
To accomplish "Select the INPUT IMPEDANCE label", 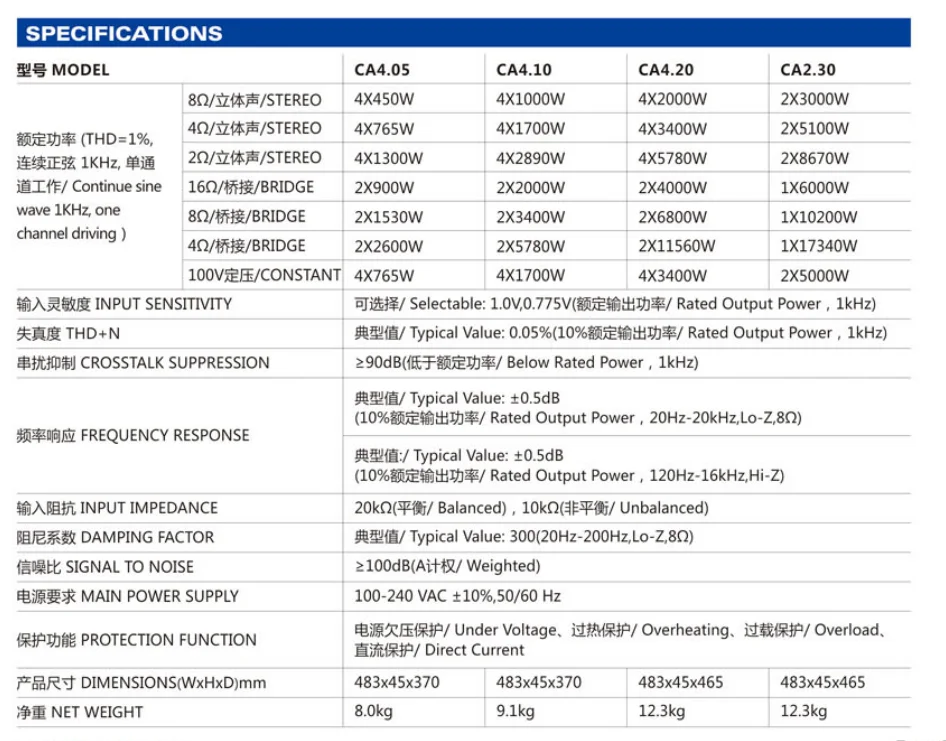I will point(117,508).
